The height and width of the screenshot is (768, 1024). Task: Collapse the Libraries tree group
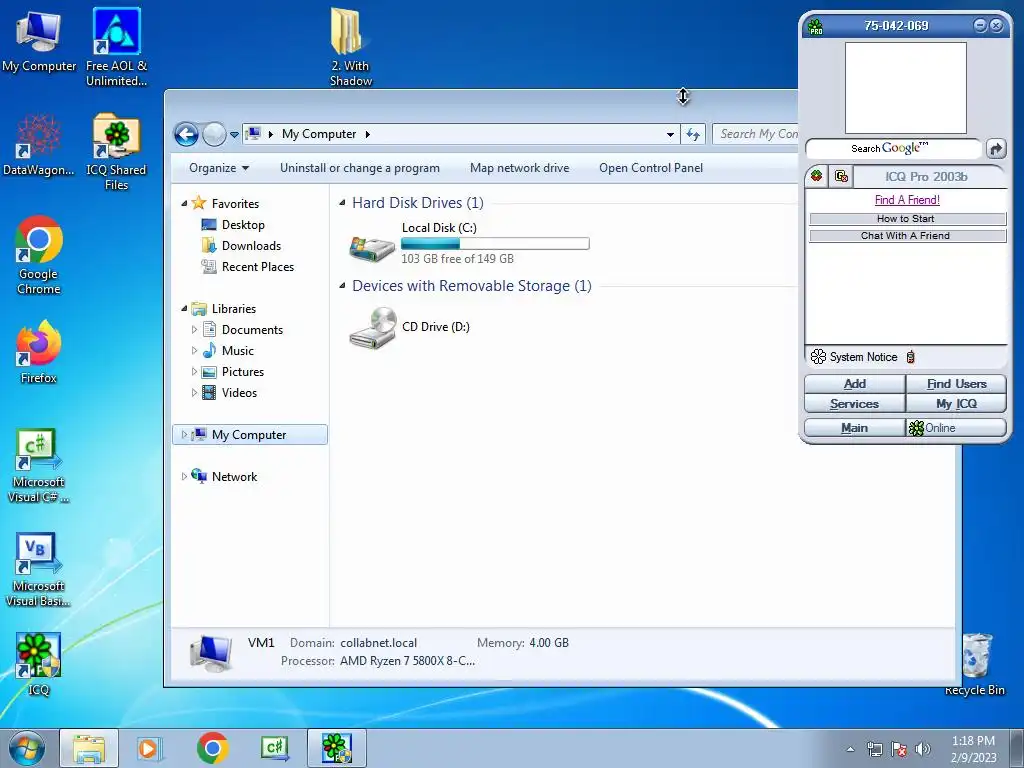[x=184, y=308]
